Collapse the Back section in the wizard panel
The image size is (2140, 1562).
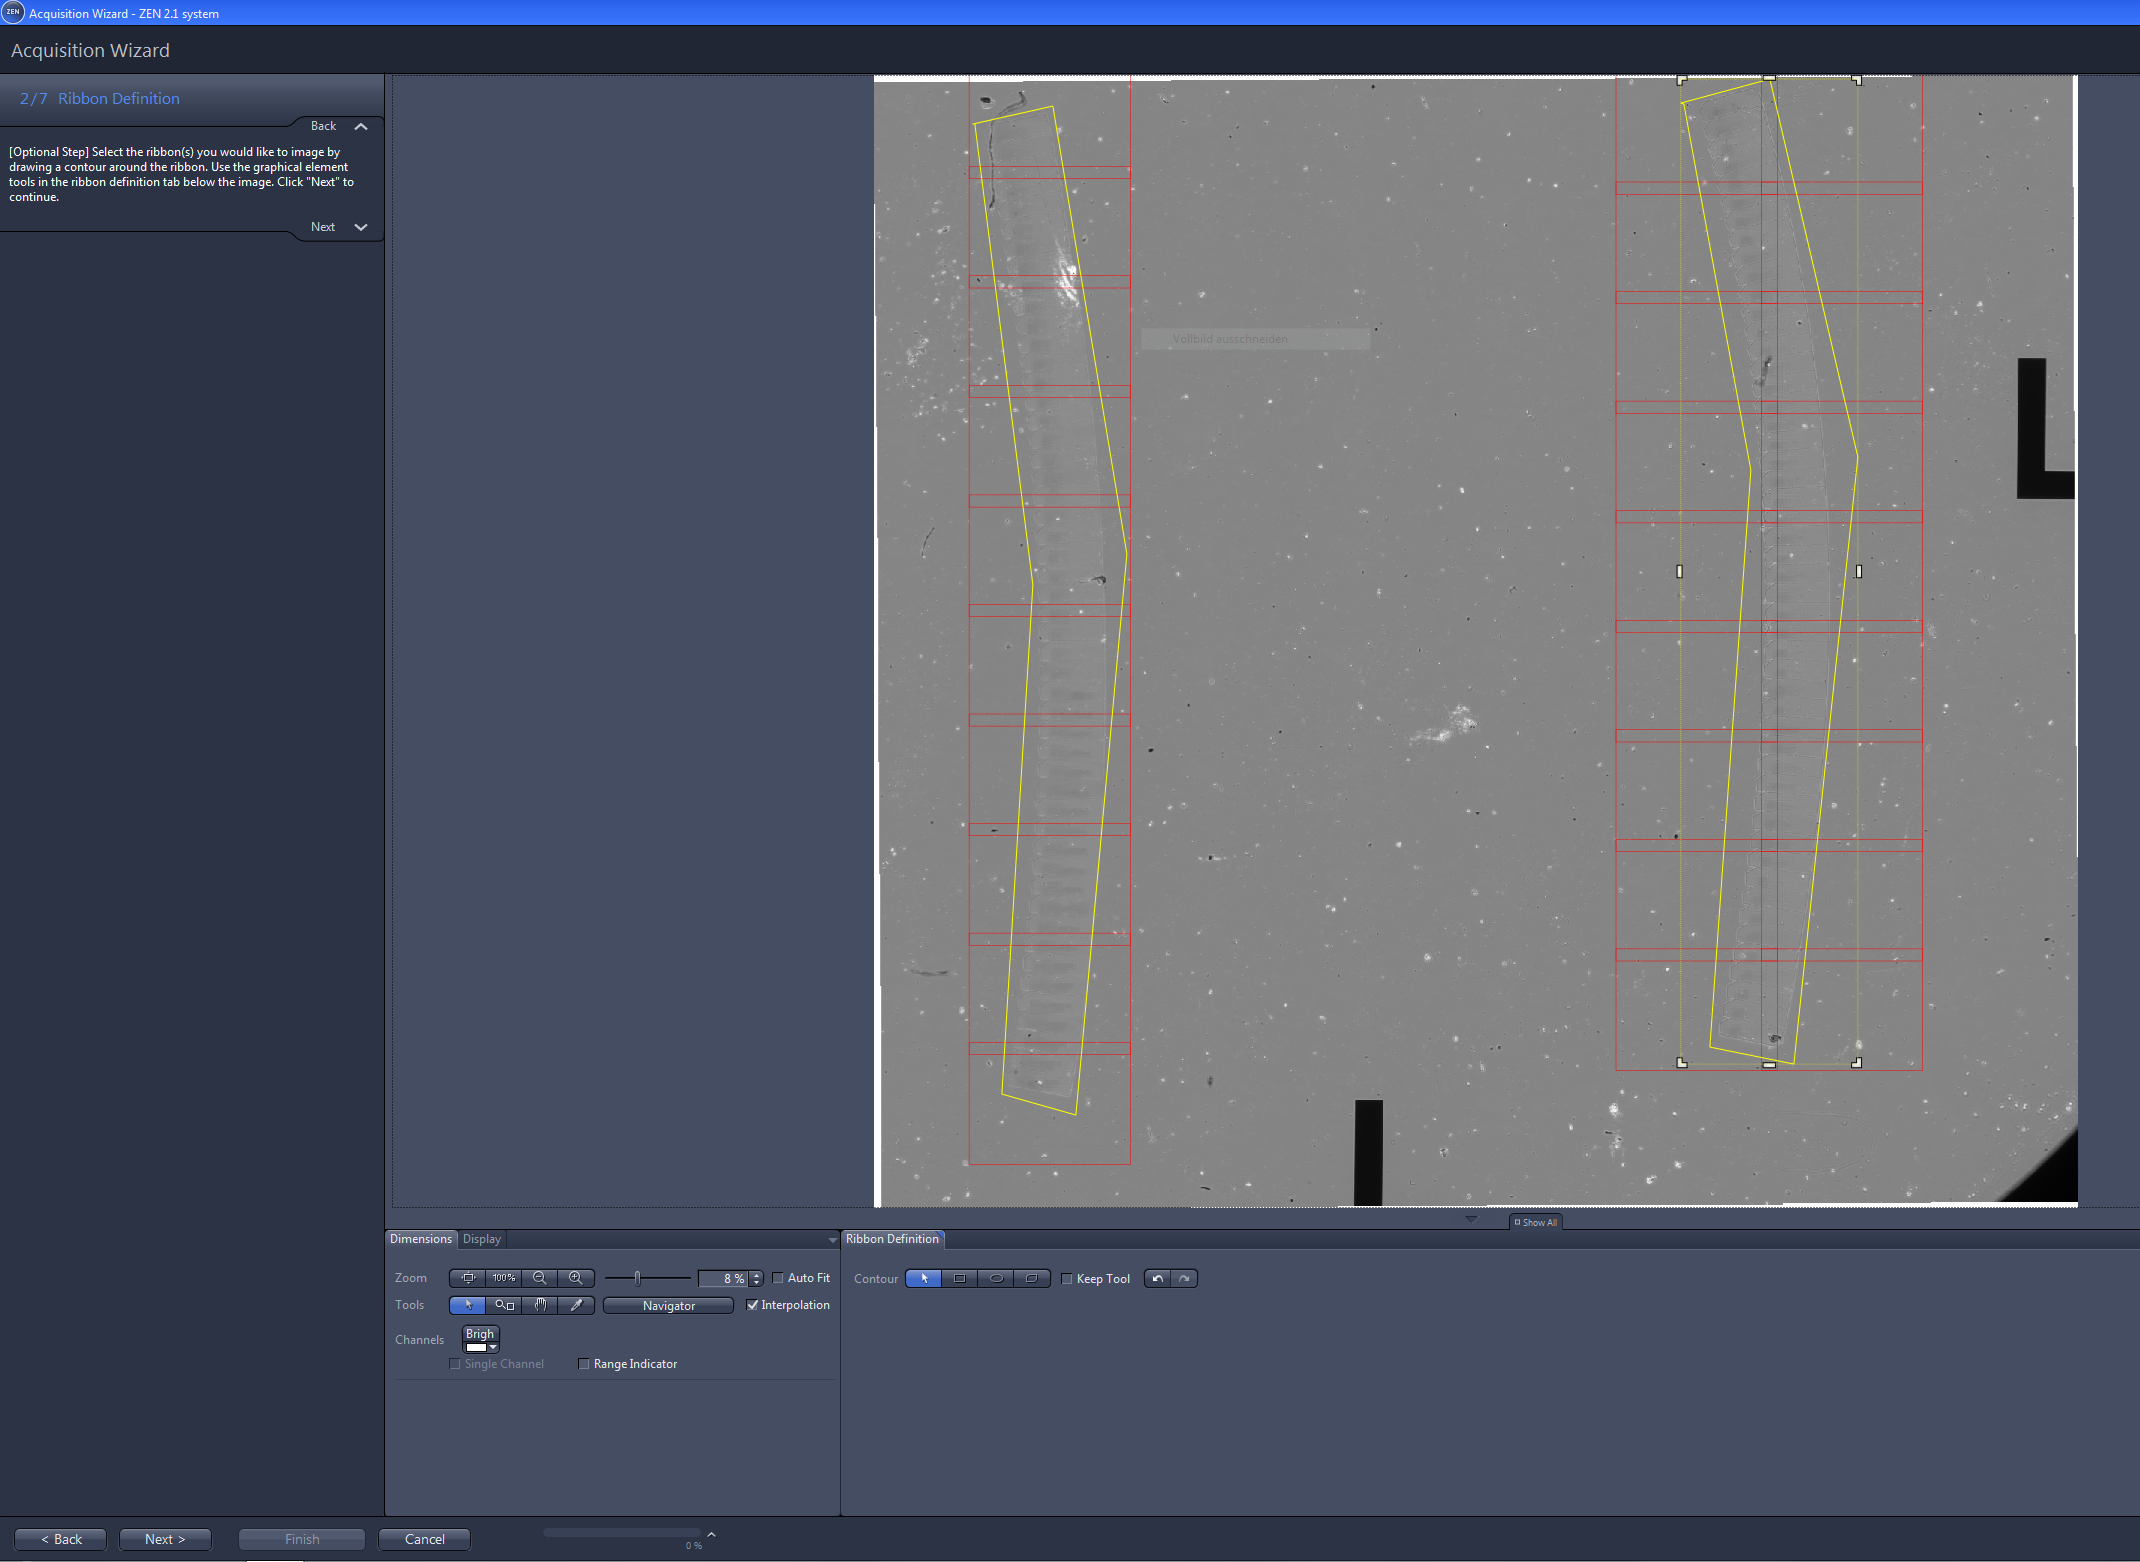pyautogui.click(x=361, y=126)
